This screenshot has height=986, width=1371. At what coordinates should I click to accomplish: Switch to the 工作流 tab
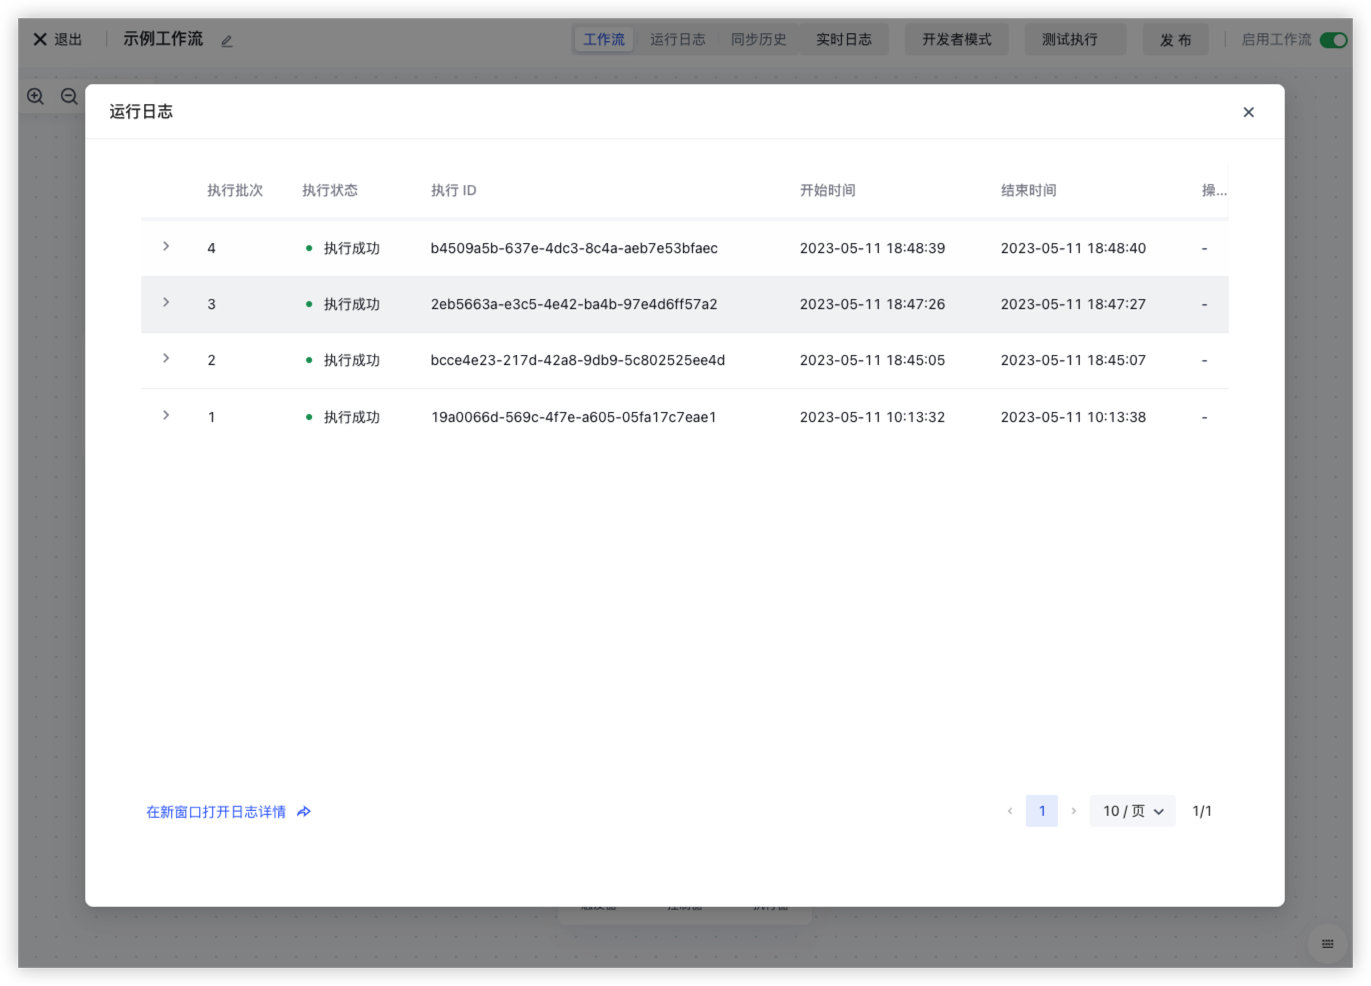coord(604,39)
